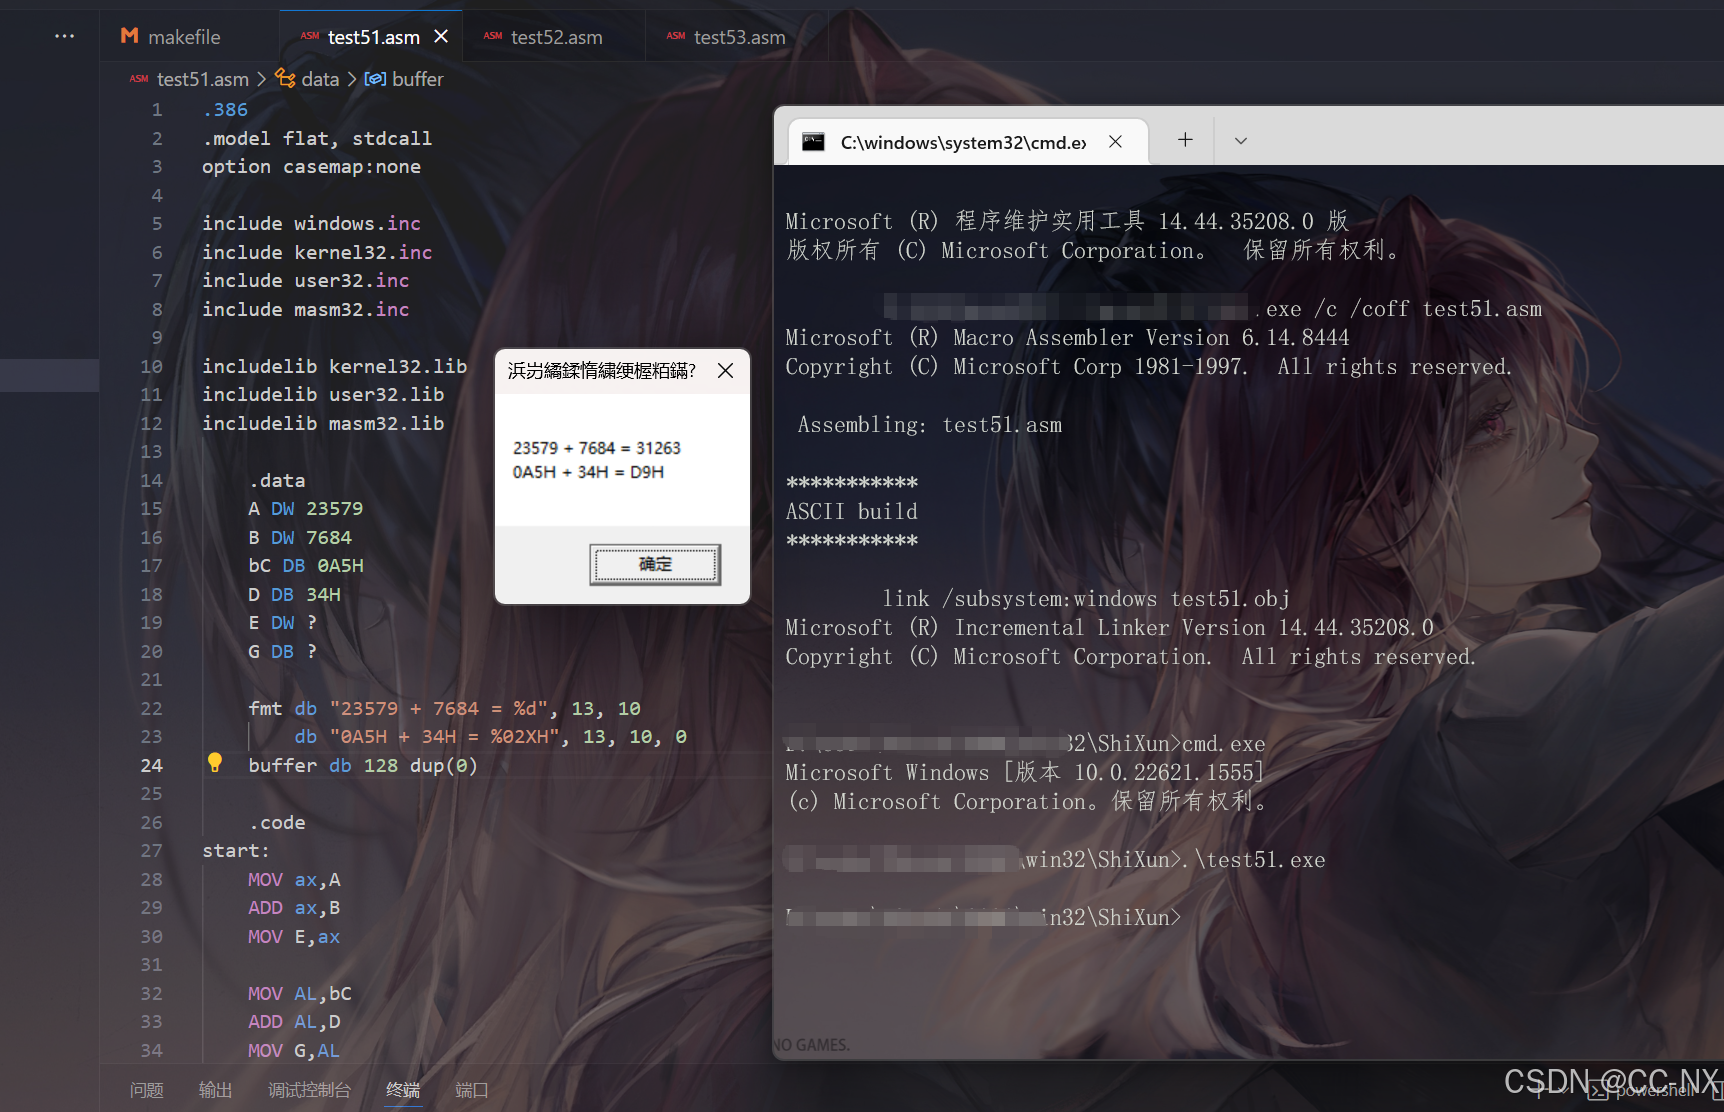
Task: Click 'ADD ax,B' instruction
Action: pyautogui.click(x=294, y=908)
